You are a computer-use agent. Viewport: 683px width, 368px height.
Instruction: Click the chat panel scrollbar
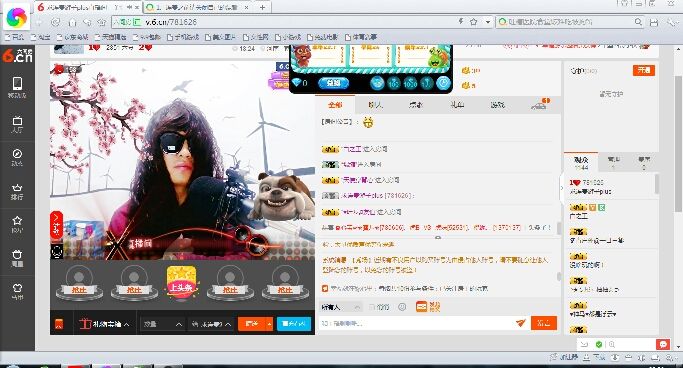point(558,229)
